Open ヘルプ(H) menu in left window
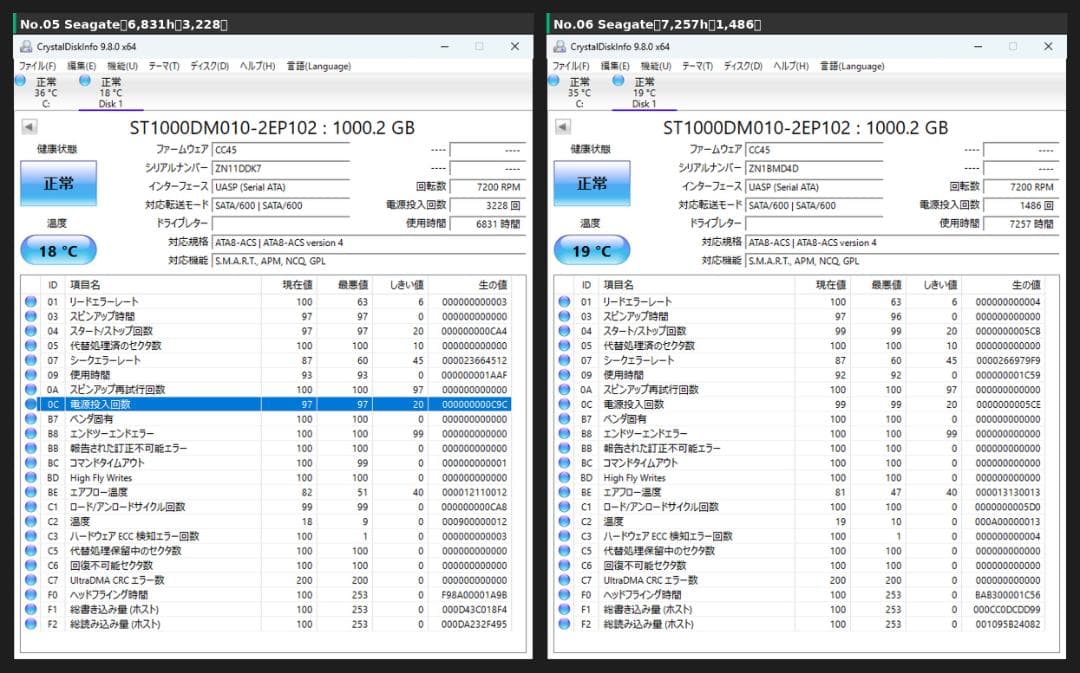The width and height of the screenshot is (1080, 673). coord(257,66)
